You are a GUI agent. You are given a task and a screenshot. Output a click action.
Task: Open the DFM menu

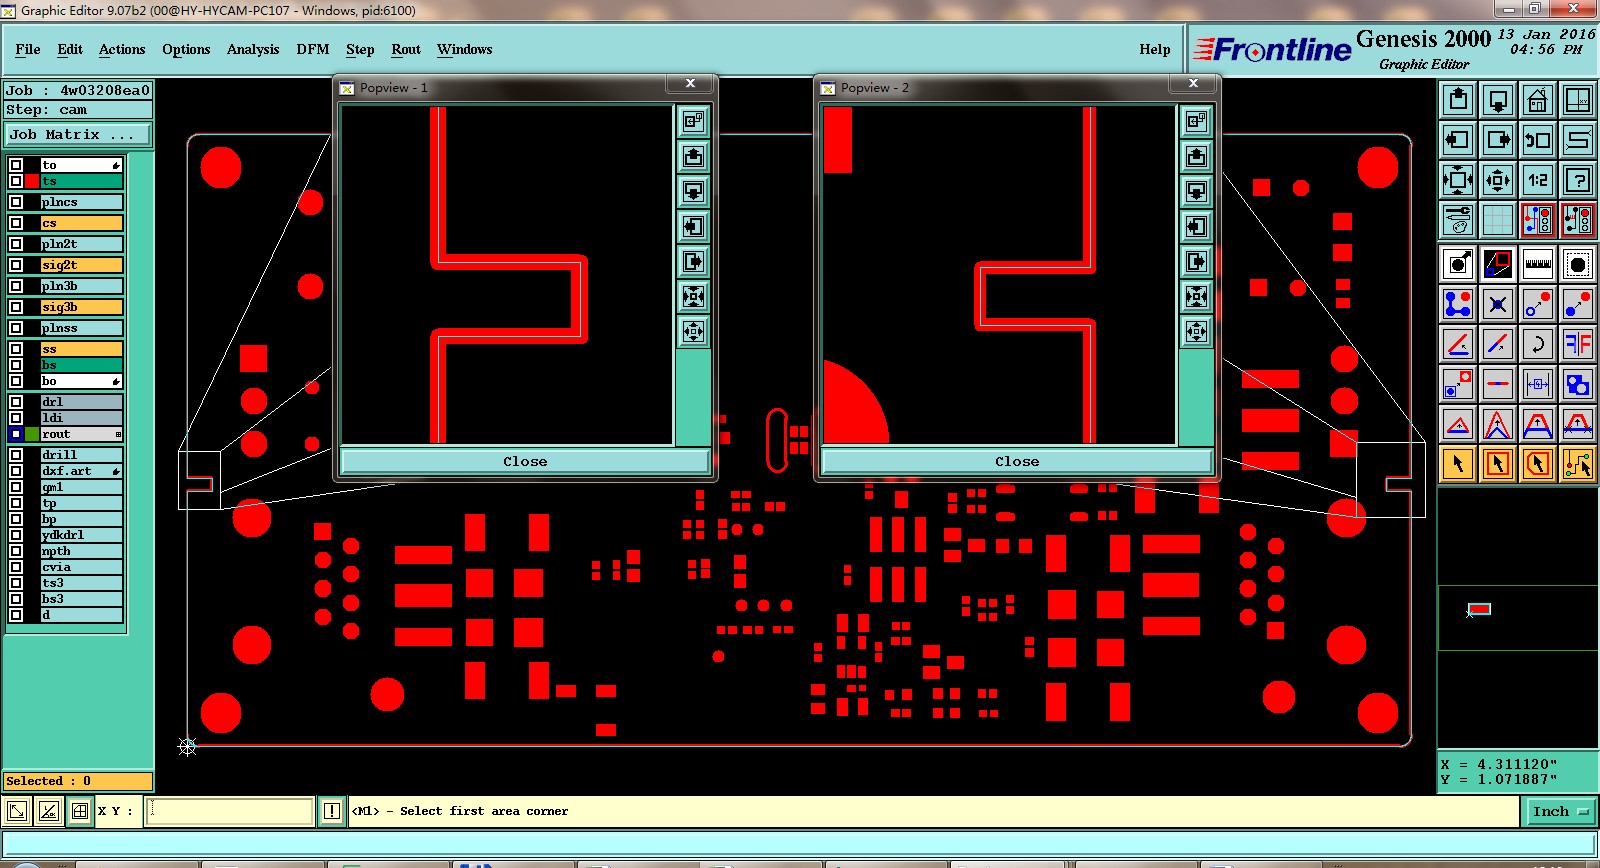tap(313, 49)
